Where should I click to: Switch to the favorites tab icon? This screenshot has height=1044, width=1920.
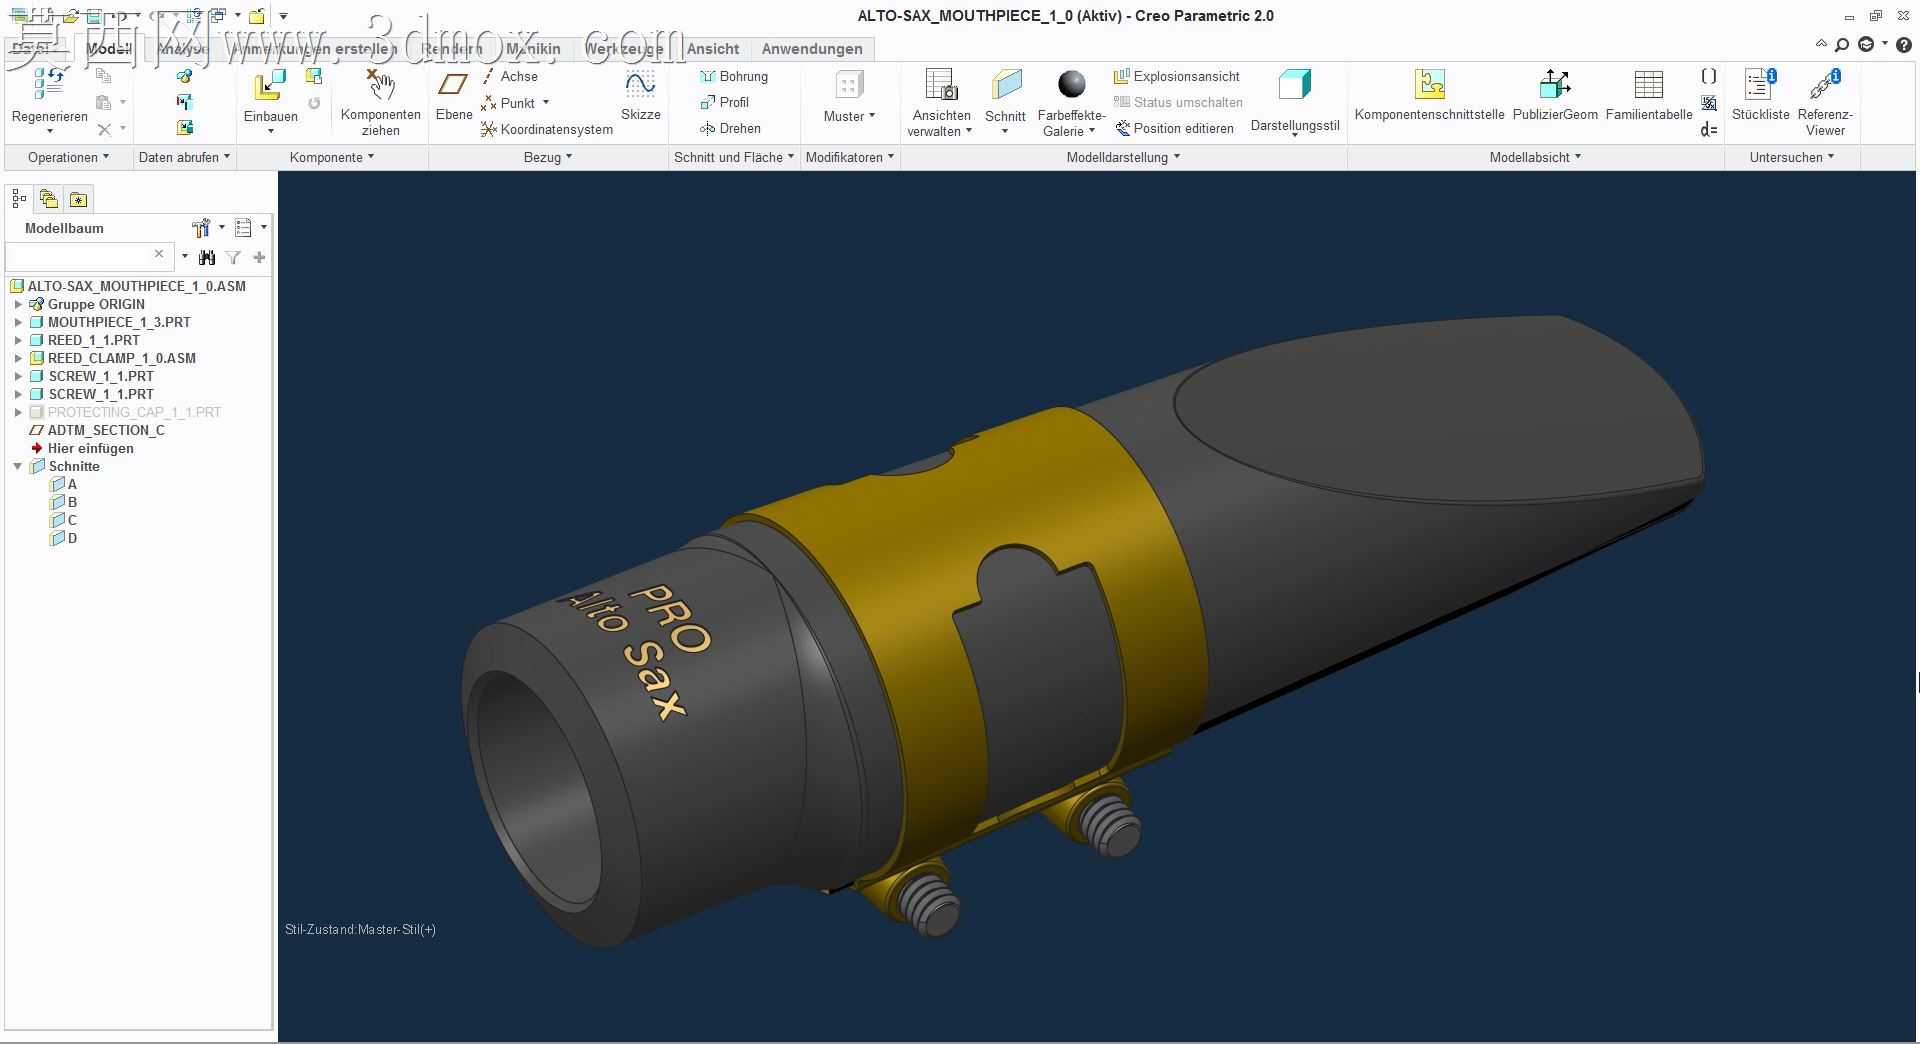click(x=78, y=199)
